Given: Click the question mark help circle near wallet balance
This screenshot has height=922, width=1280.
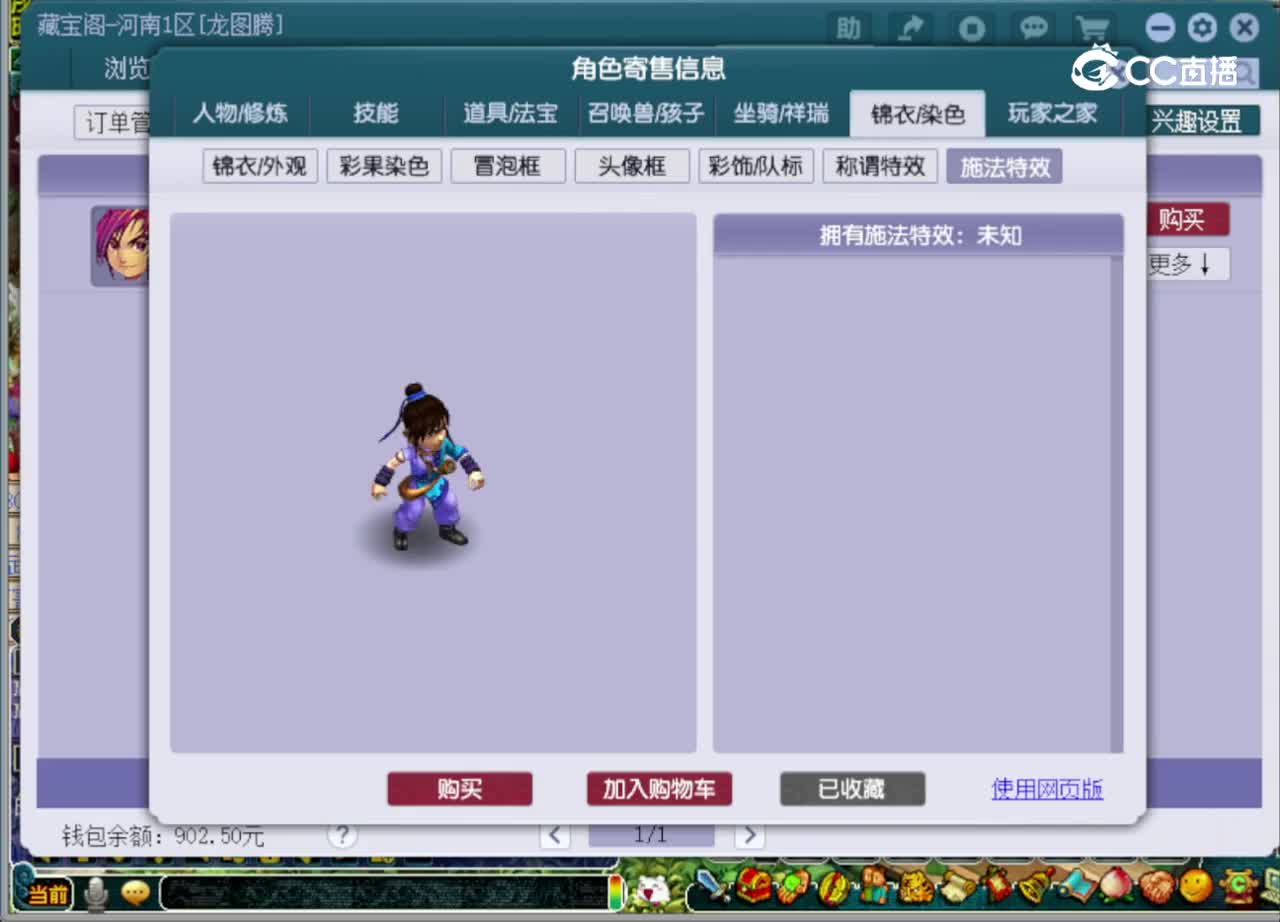Looking at the screenshot, I should pos(342,834).
